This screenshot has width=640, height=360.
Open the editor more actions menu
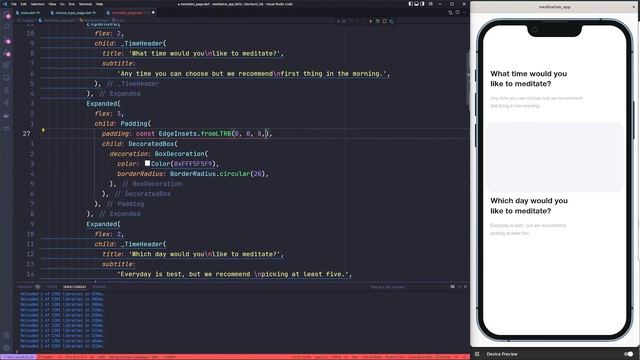coord(464,13)
